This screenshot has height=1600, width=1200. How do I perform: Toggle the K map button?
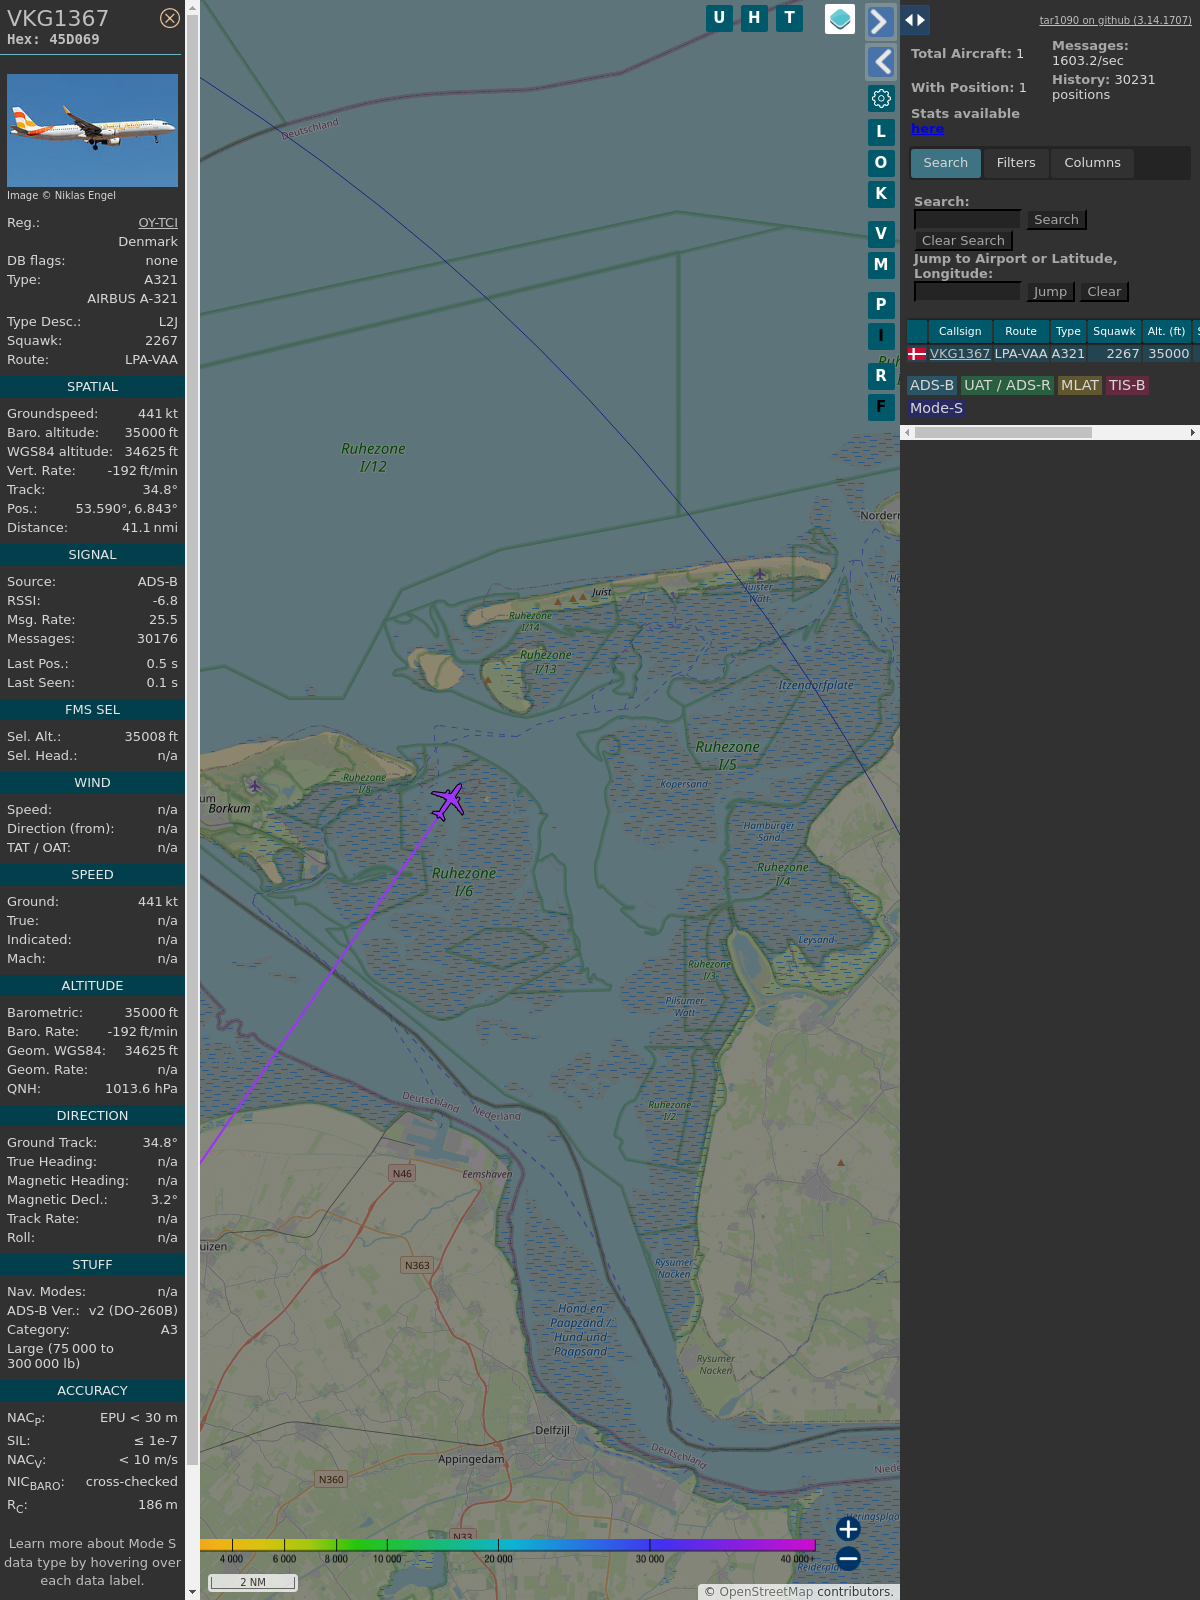click(881, 194)
